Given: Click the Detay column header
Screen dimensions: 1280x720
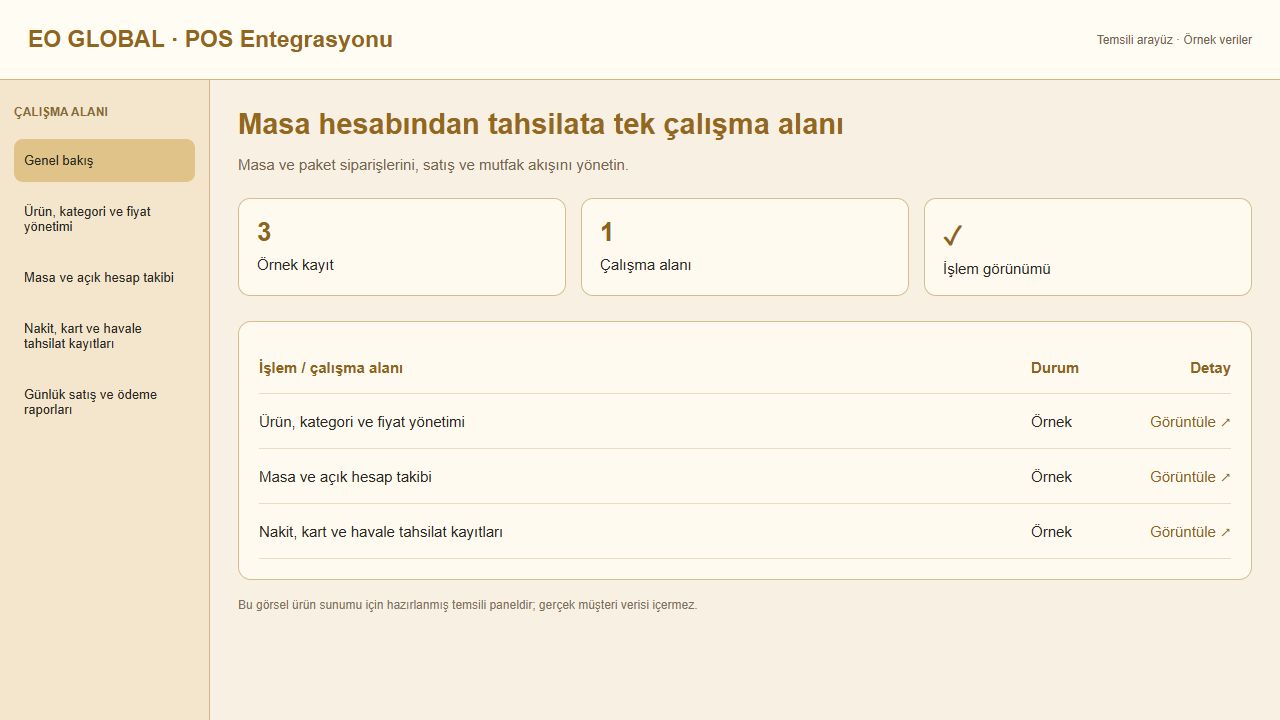Looking at the screenshot, I should coord(1210,368).
